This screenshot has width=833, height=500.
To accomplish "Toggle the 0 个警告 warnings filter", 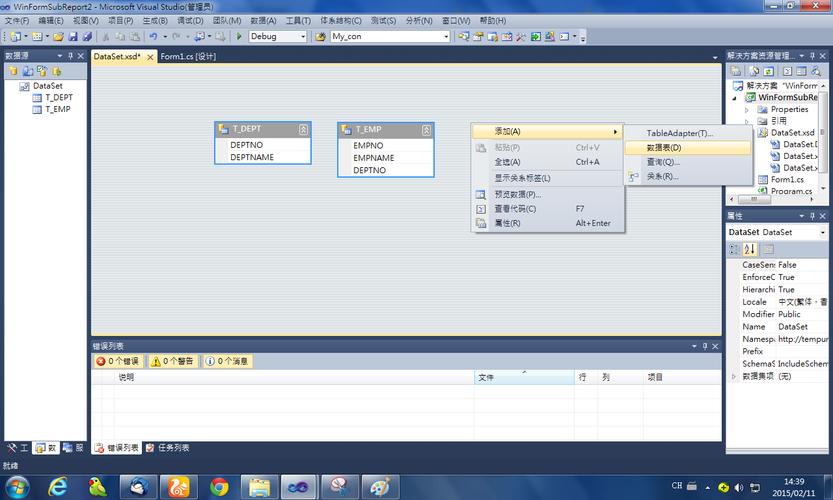I will coord(172,361).
